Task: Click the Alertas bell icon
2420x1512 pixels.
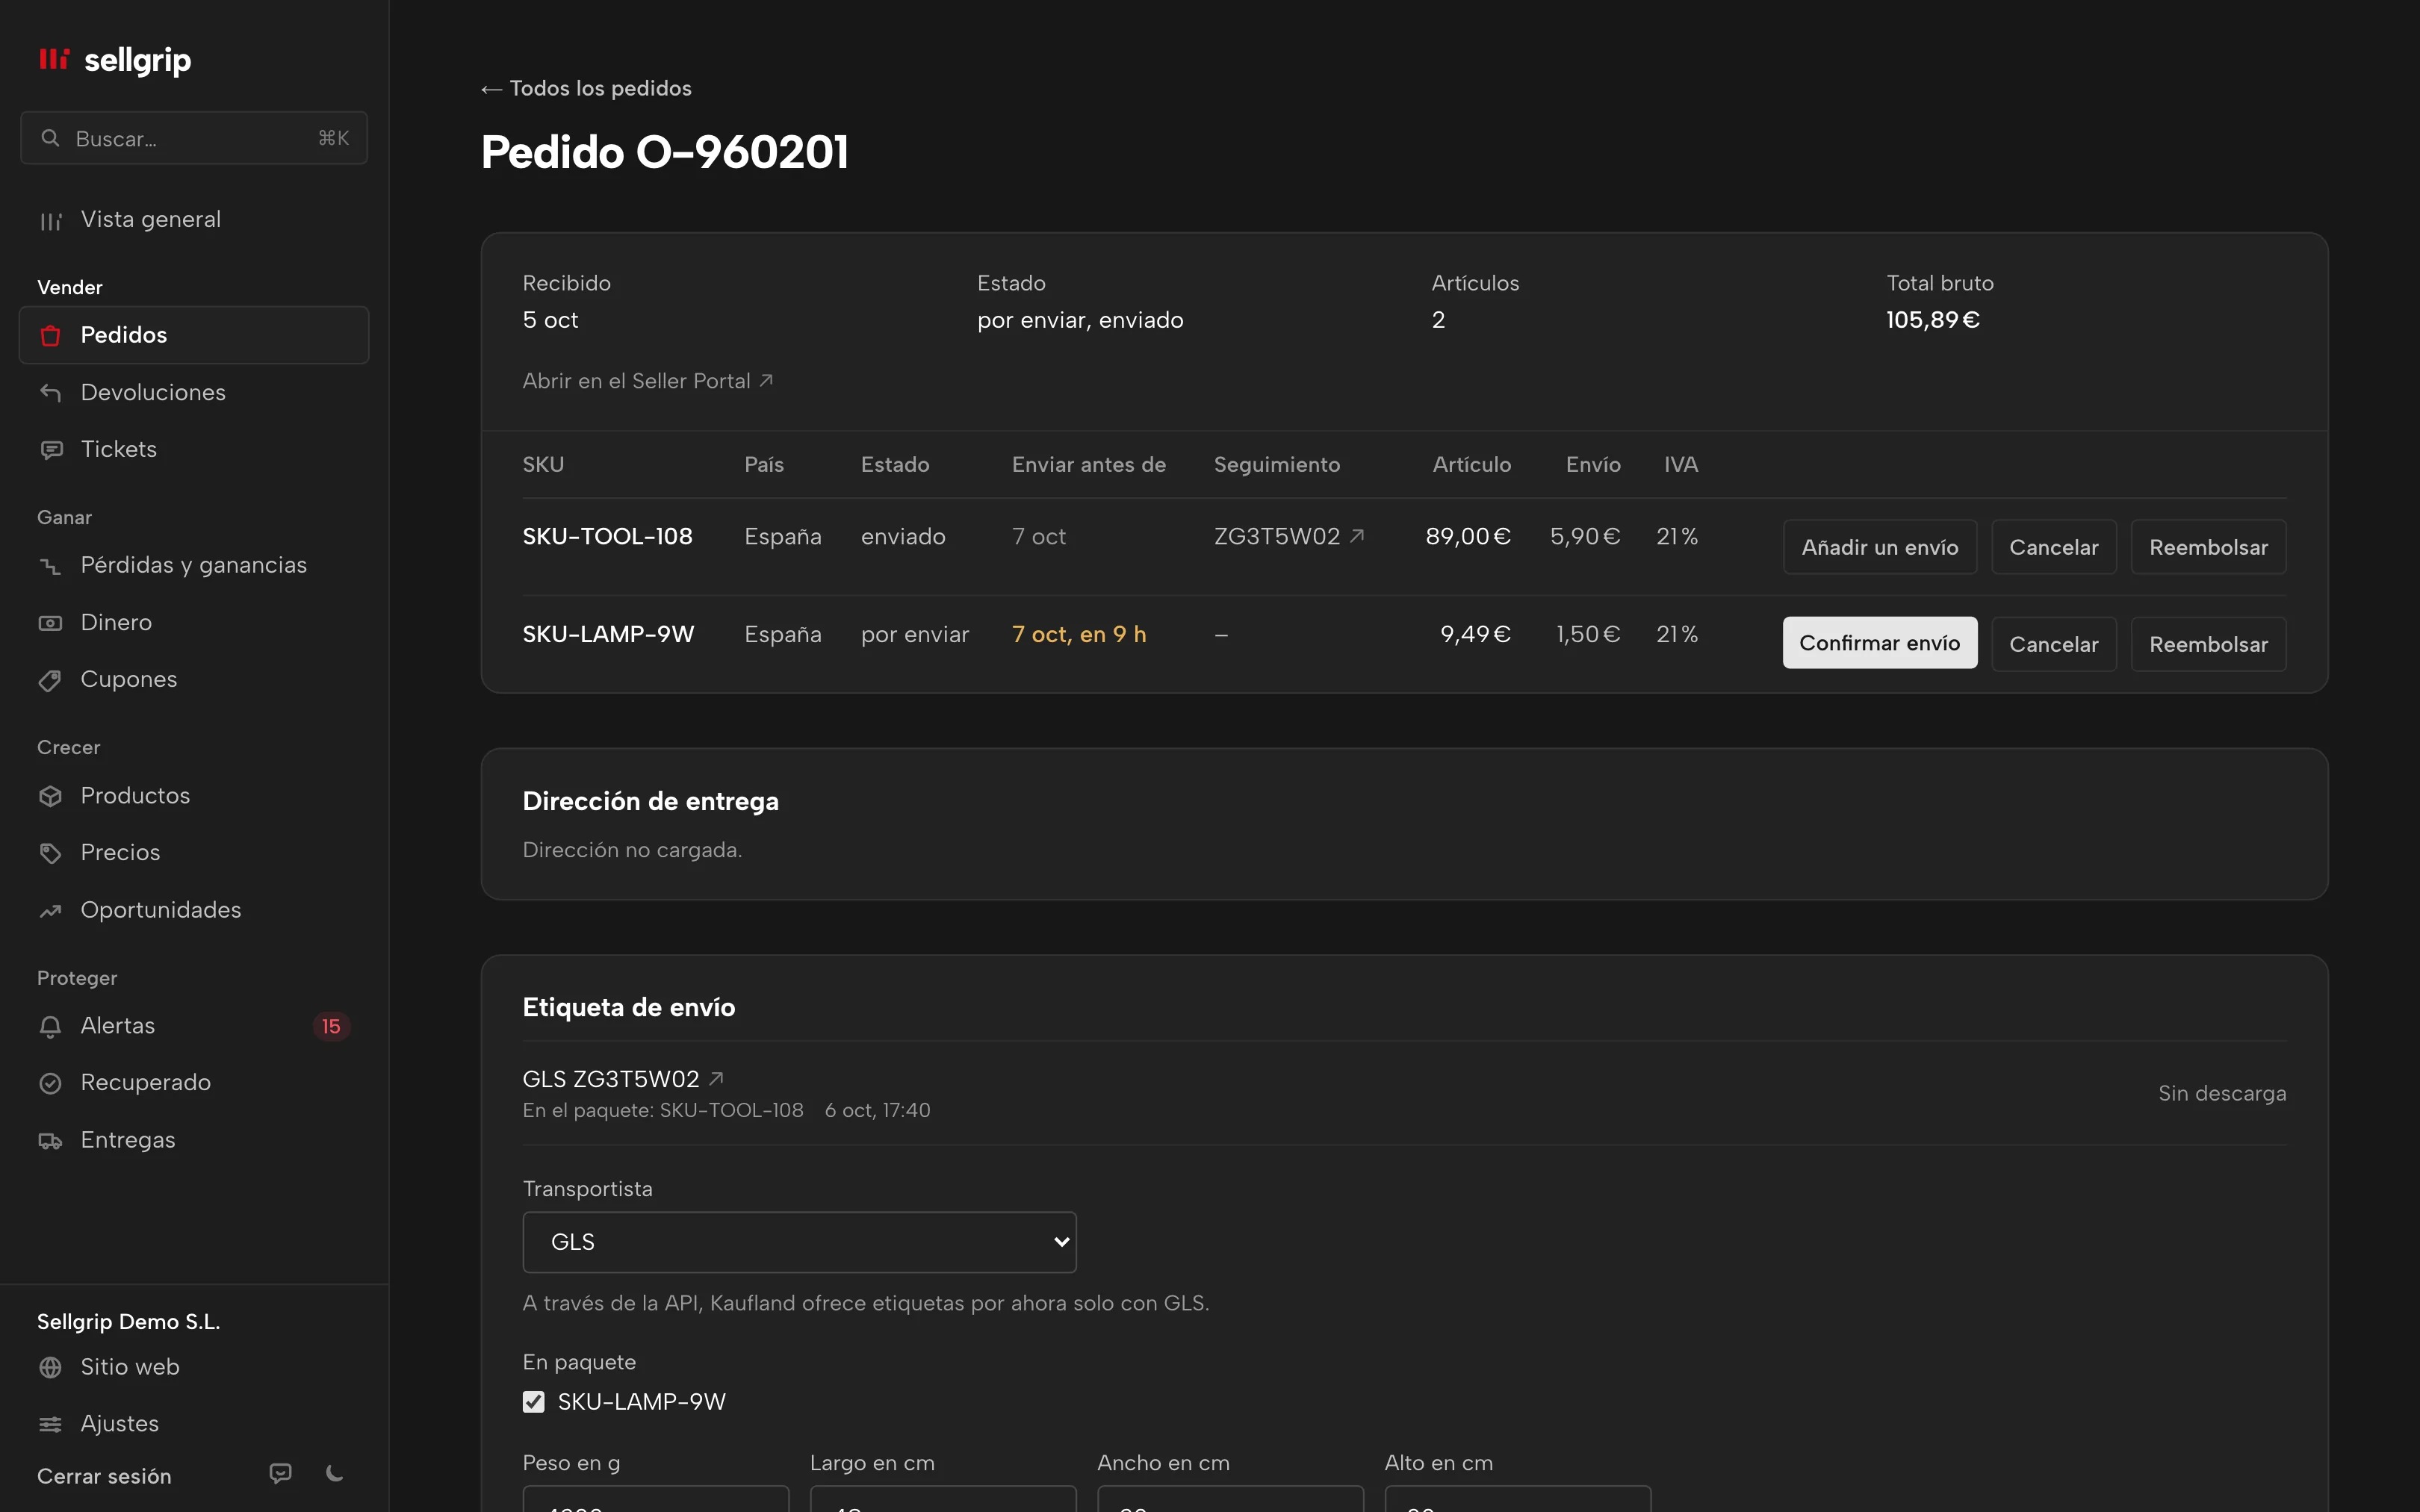Action: tap(50, 1026)
